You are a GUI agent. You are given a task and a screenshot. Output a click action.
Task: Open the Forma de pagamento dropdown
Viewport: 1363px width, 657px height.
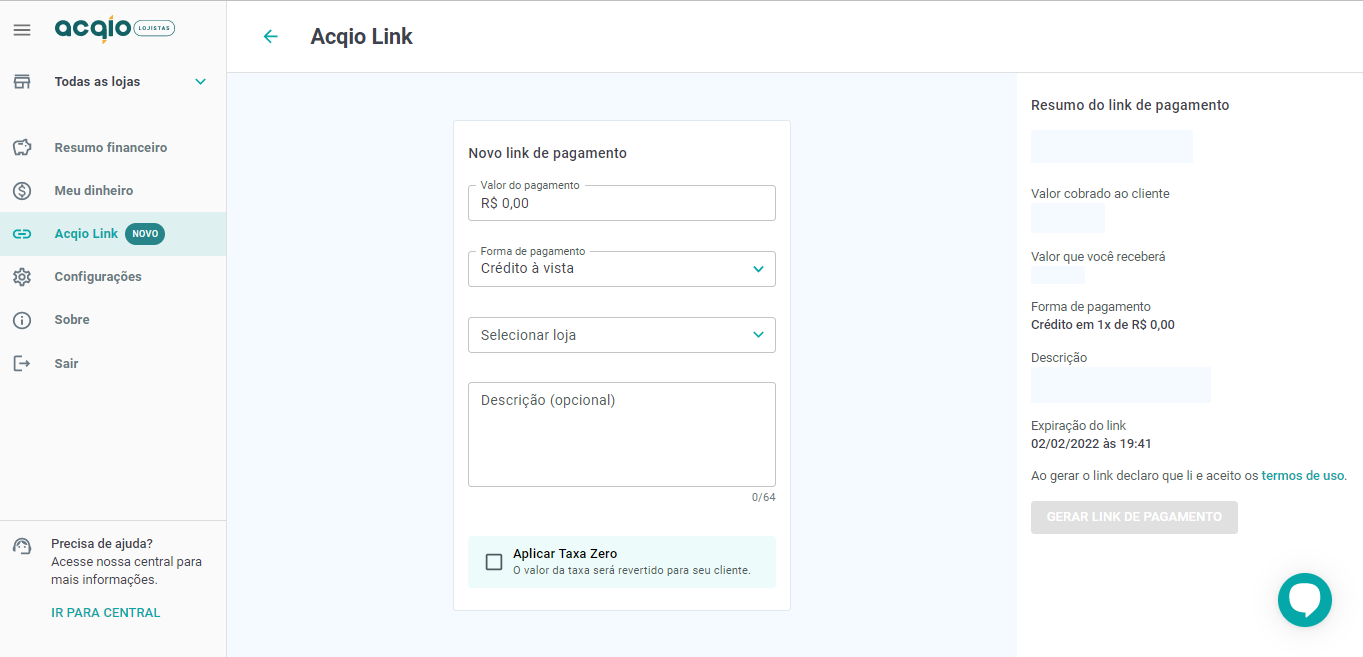pos(622,269)
